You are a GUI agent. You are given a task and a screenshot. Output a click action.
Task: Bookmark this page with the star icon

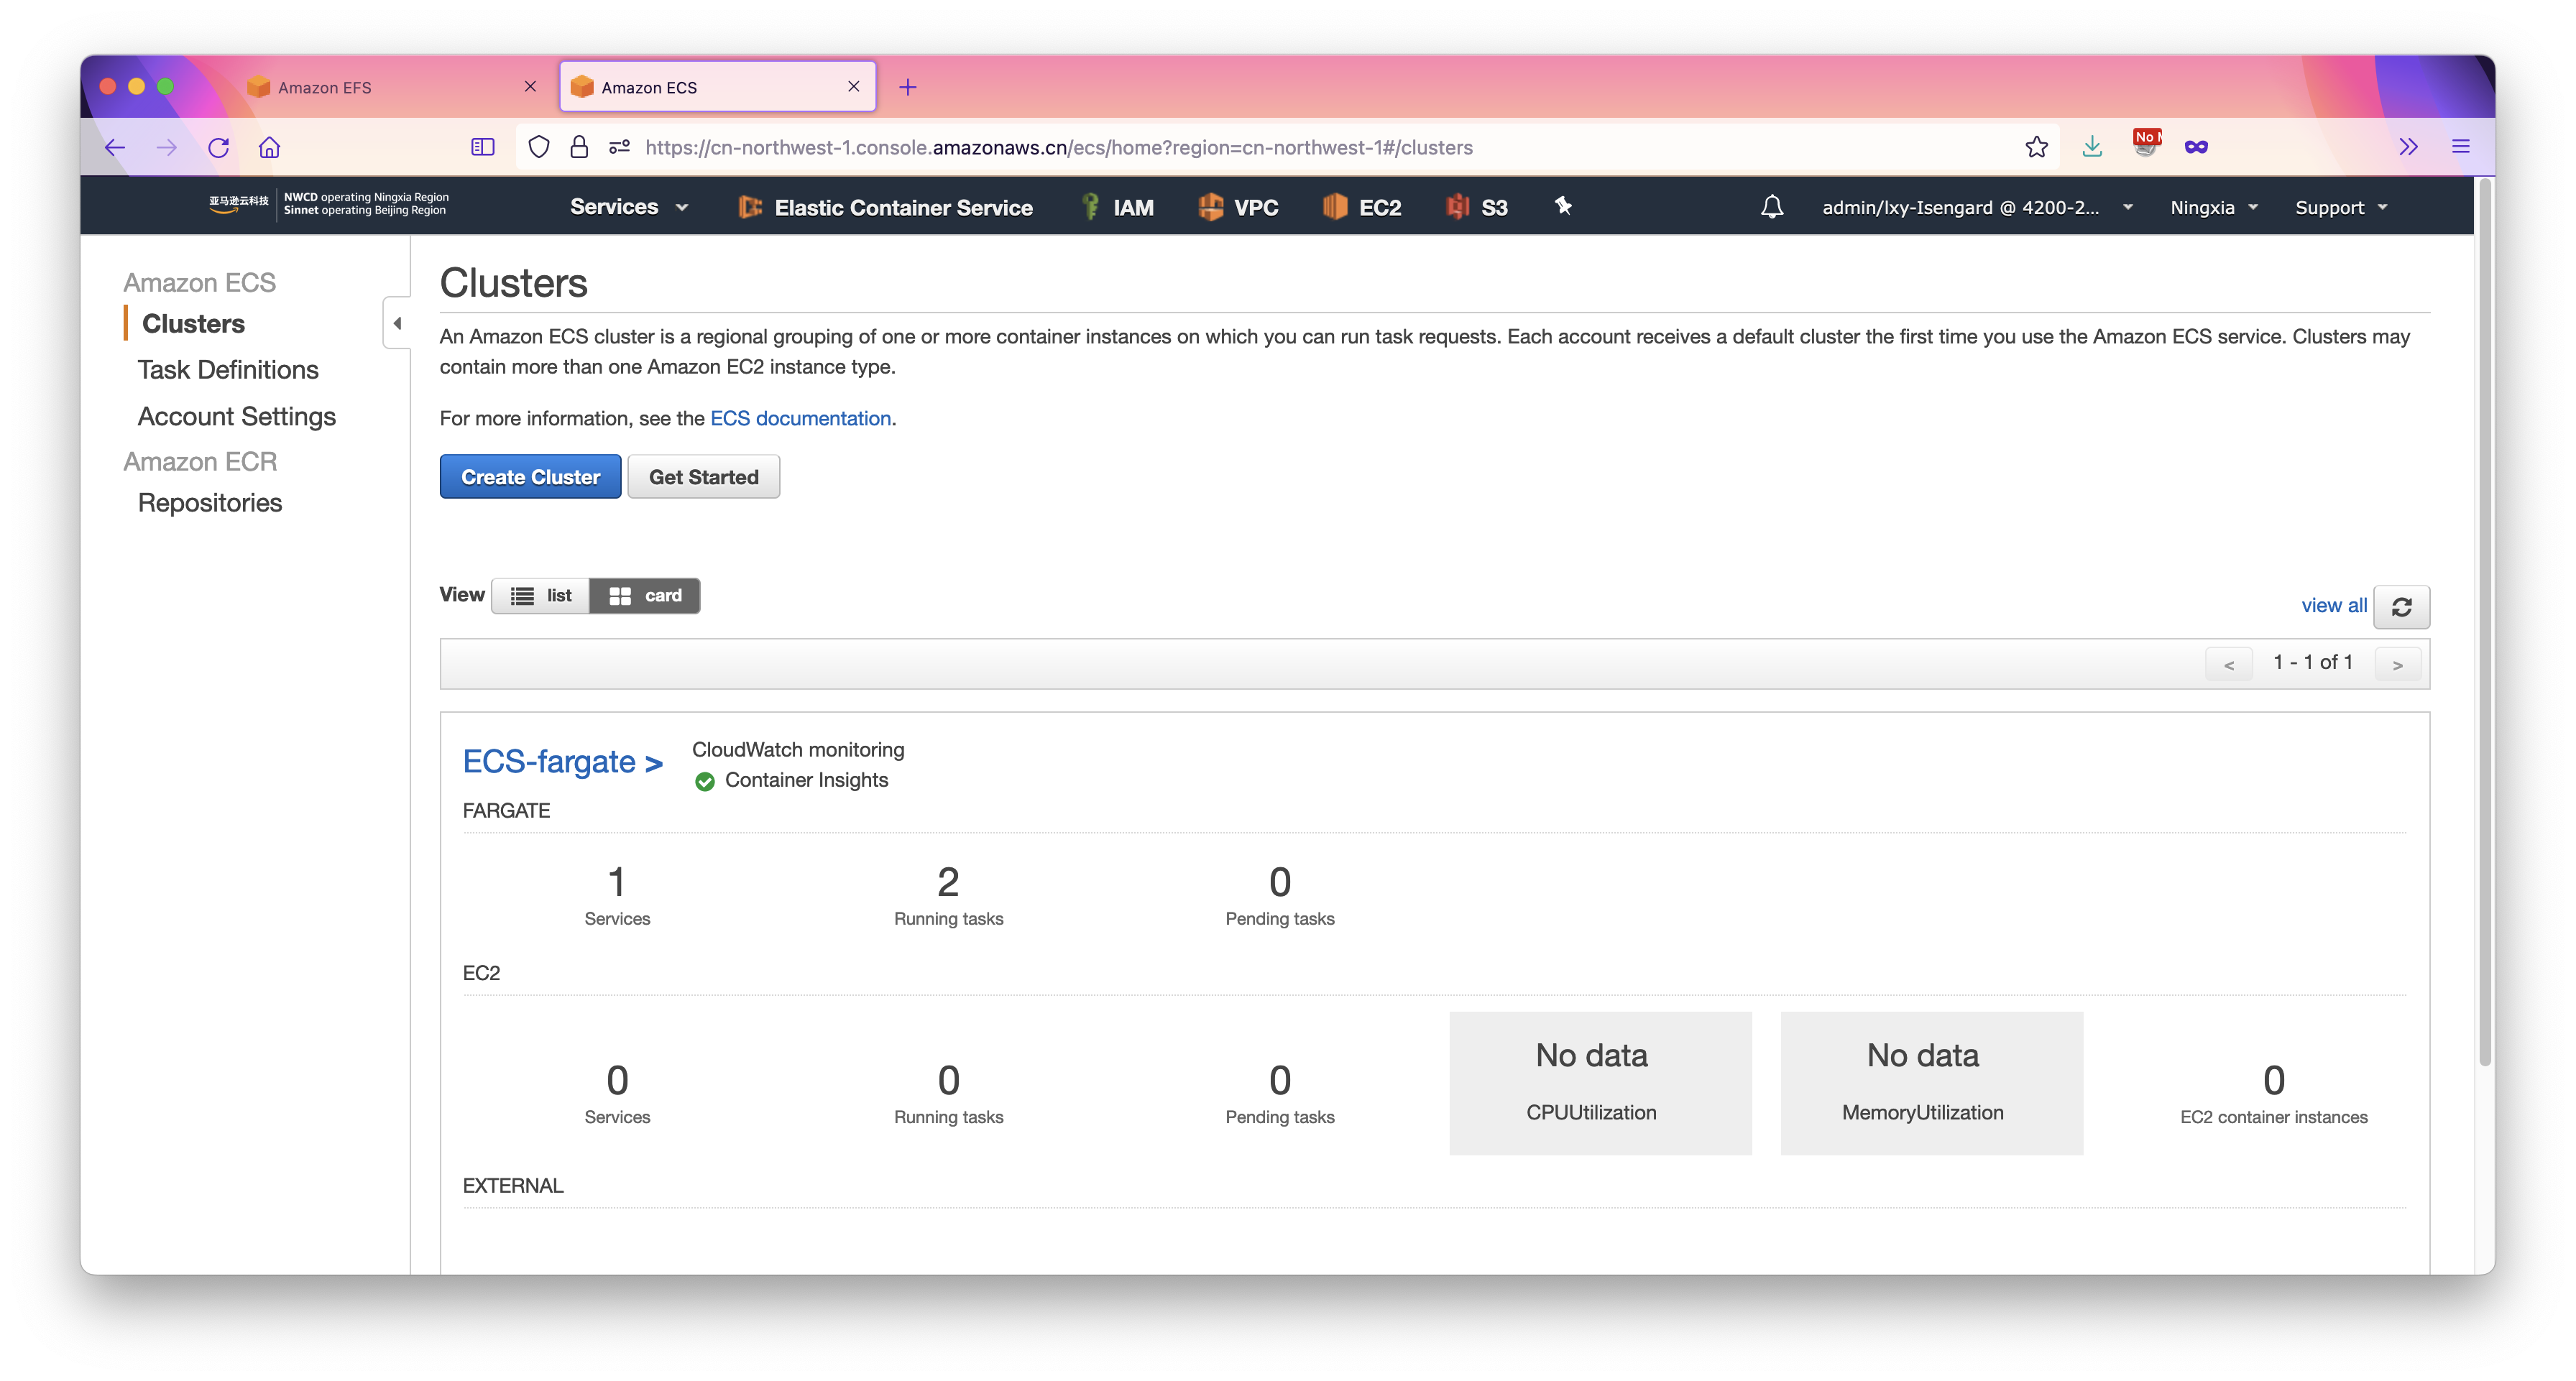click(2036, 147)
